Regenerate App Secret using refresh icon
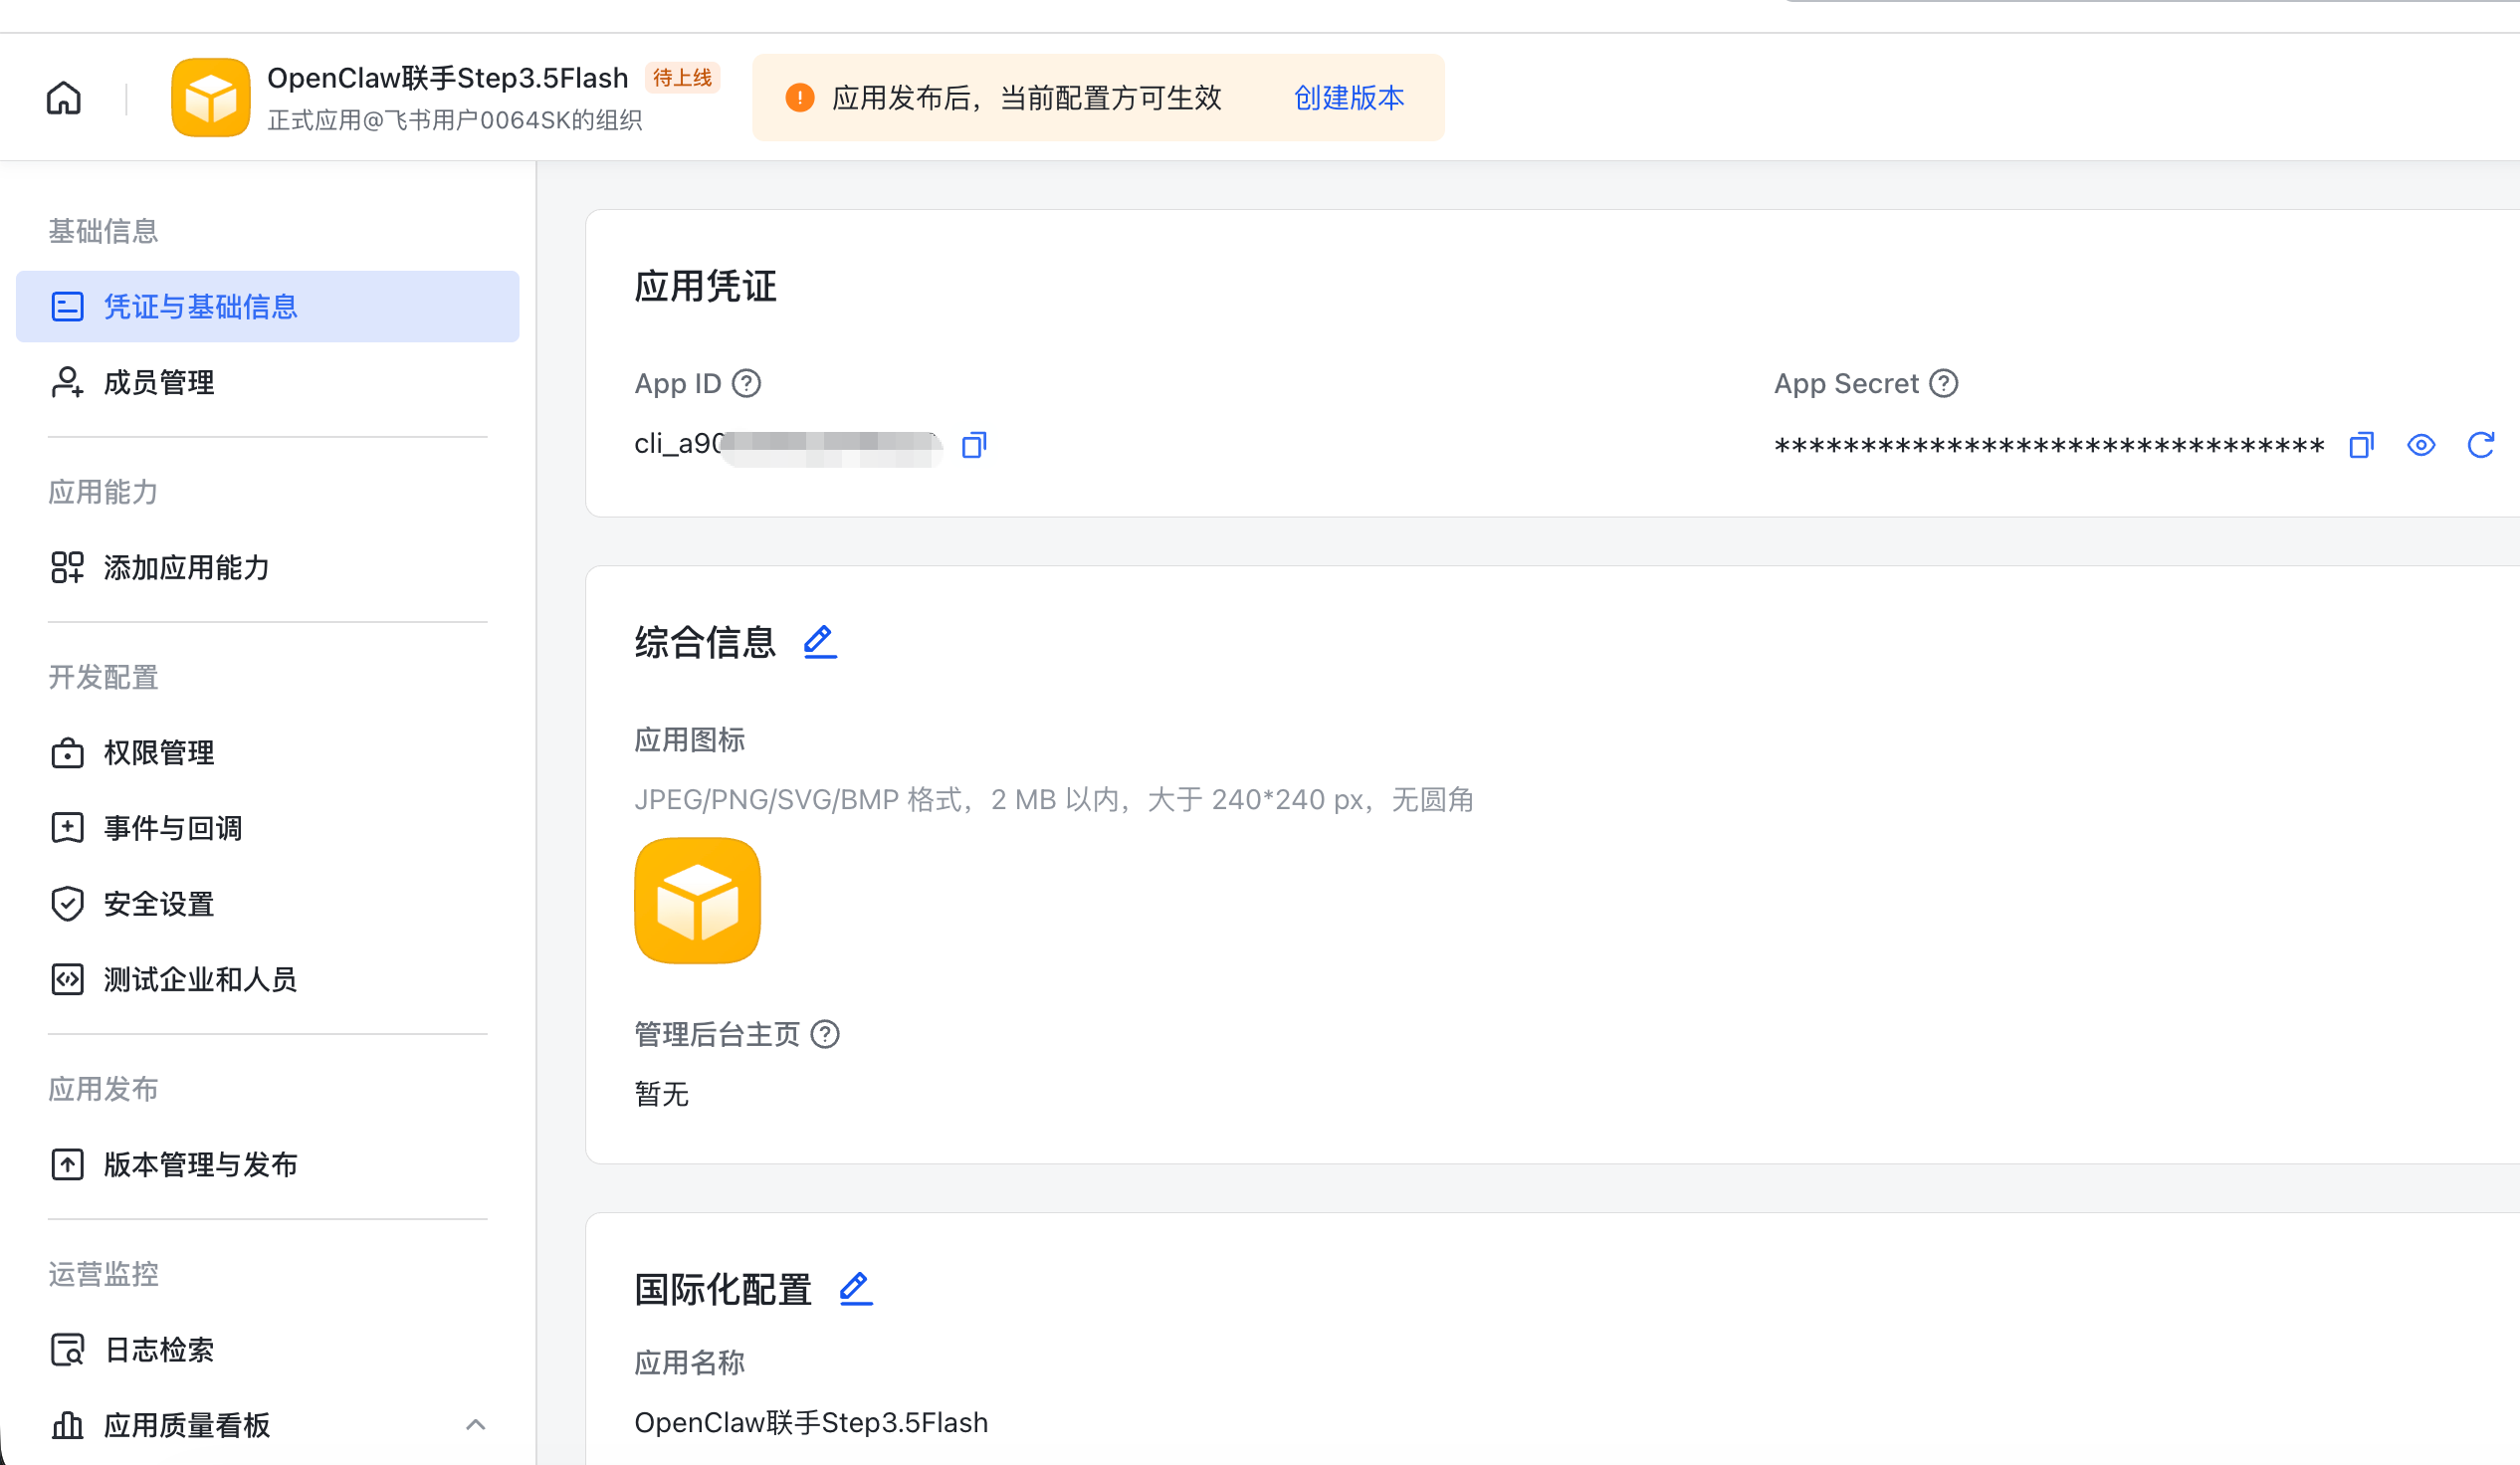Viewport: 2520px width, 1465px height. 2481,445
